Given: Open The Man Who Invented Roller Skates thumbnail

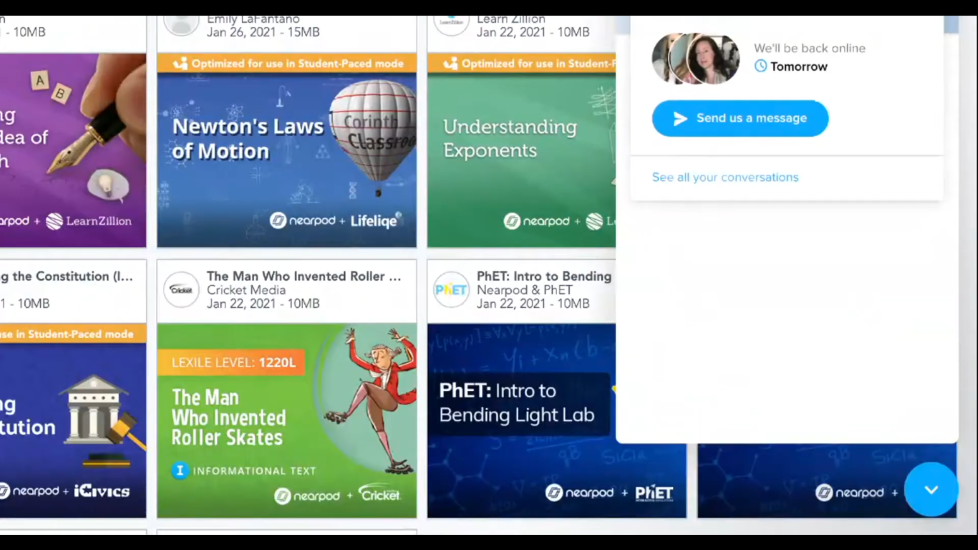Looking at the screenshot, I should (287, 420).
